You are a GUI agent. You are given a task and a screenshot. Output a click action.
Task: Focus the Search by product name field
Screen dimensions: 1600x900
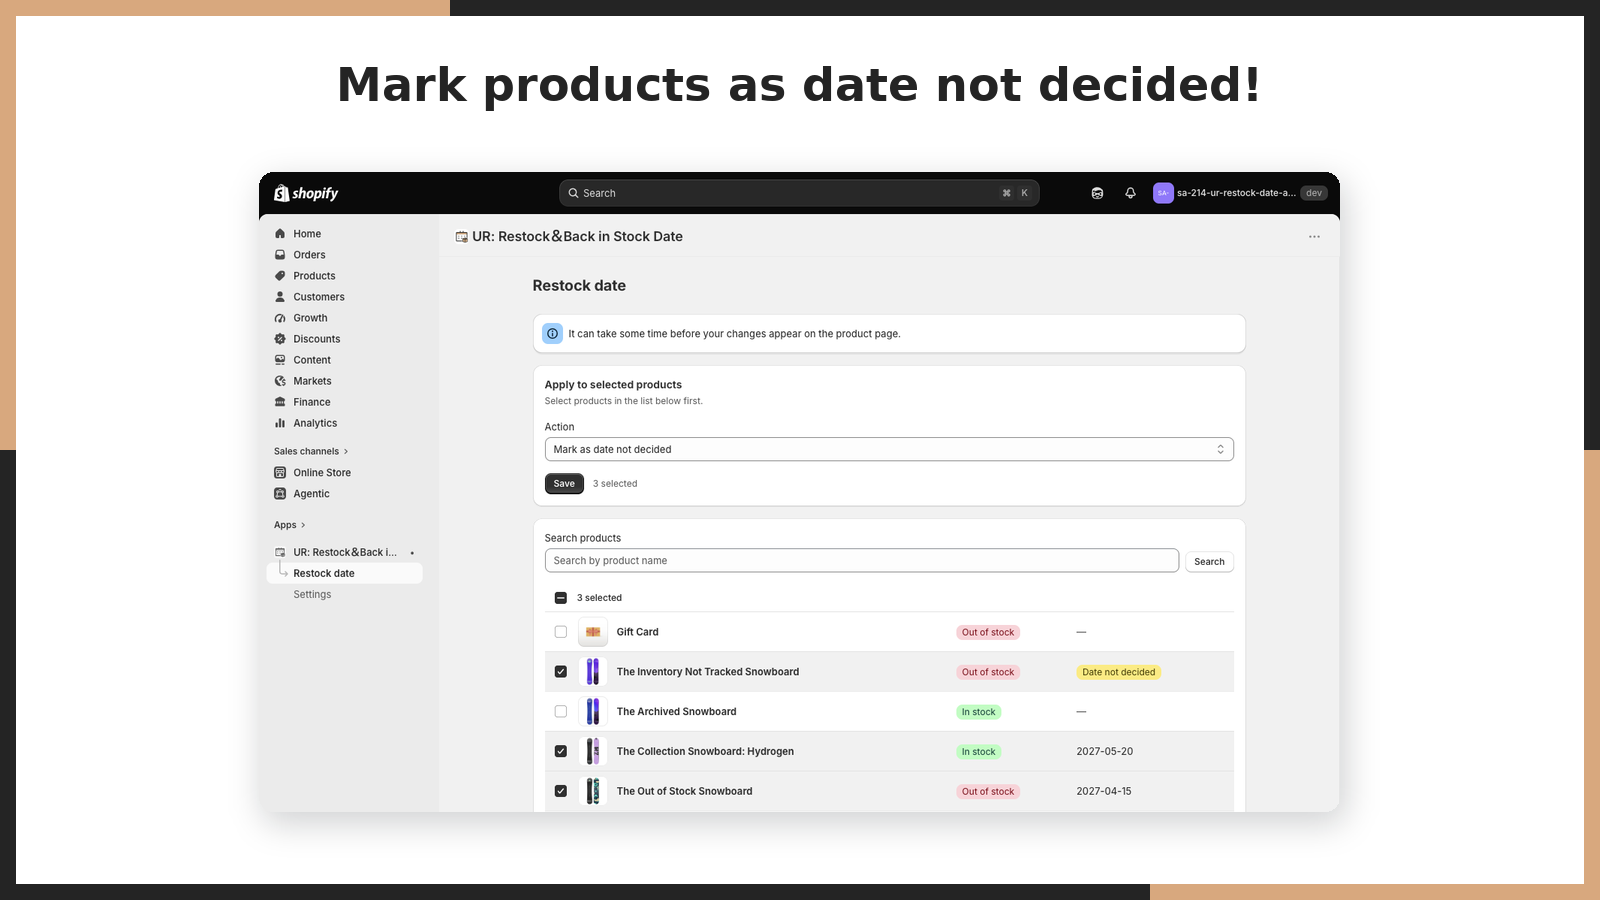click(862, 561)
